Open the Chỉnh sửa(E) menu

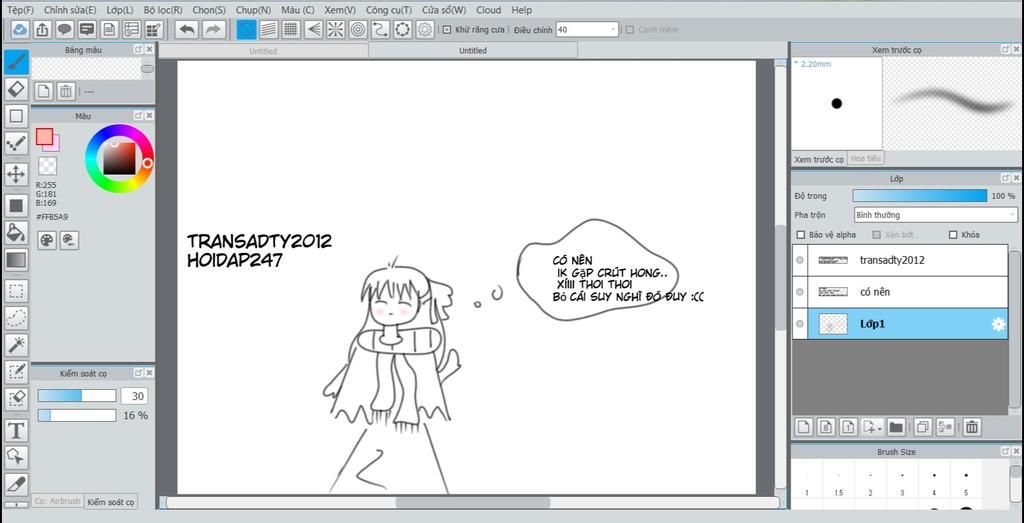(x=70, y=10)
